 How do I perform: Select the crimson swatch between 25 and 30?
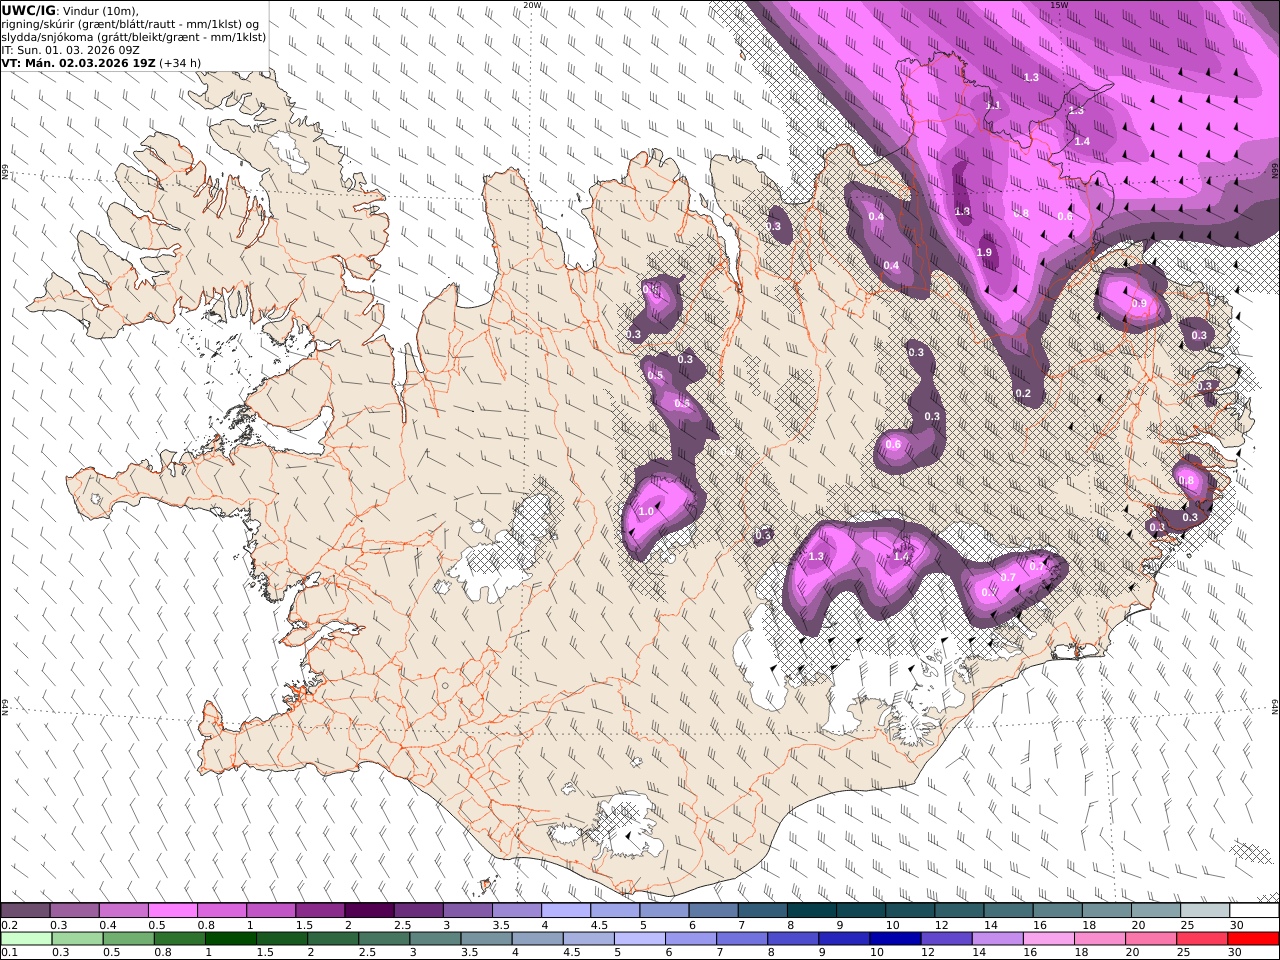coord(1200,939)
